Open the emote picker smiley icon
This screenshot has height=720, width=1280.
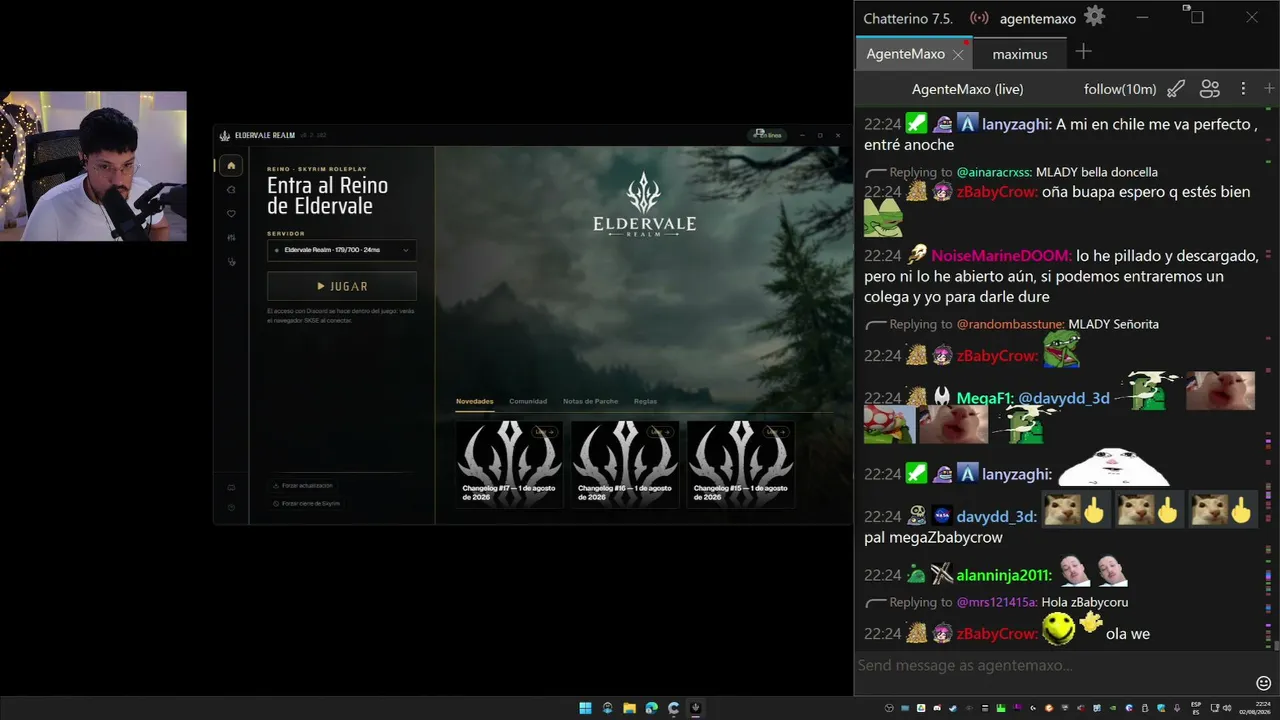[1263, 683]
